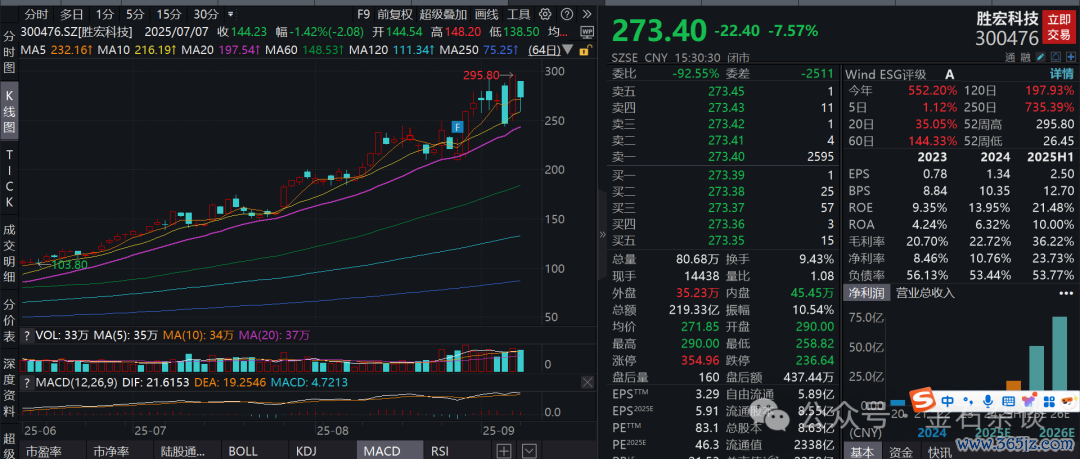
Task: Expand more period options dropdown arrow
Action: click(x=229, y=14)
